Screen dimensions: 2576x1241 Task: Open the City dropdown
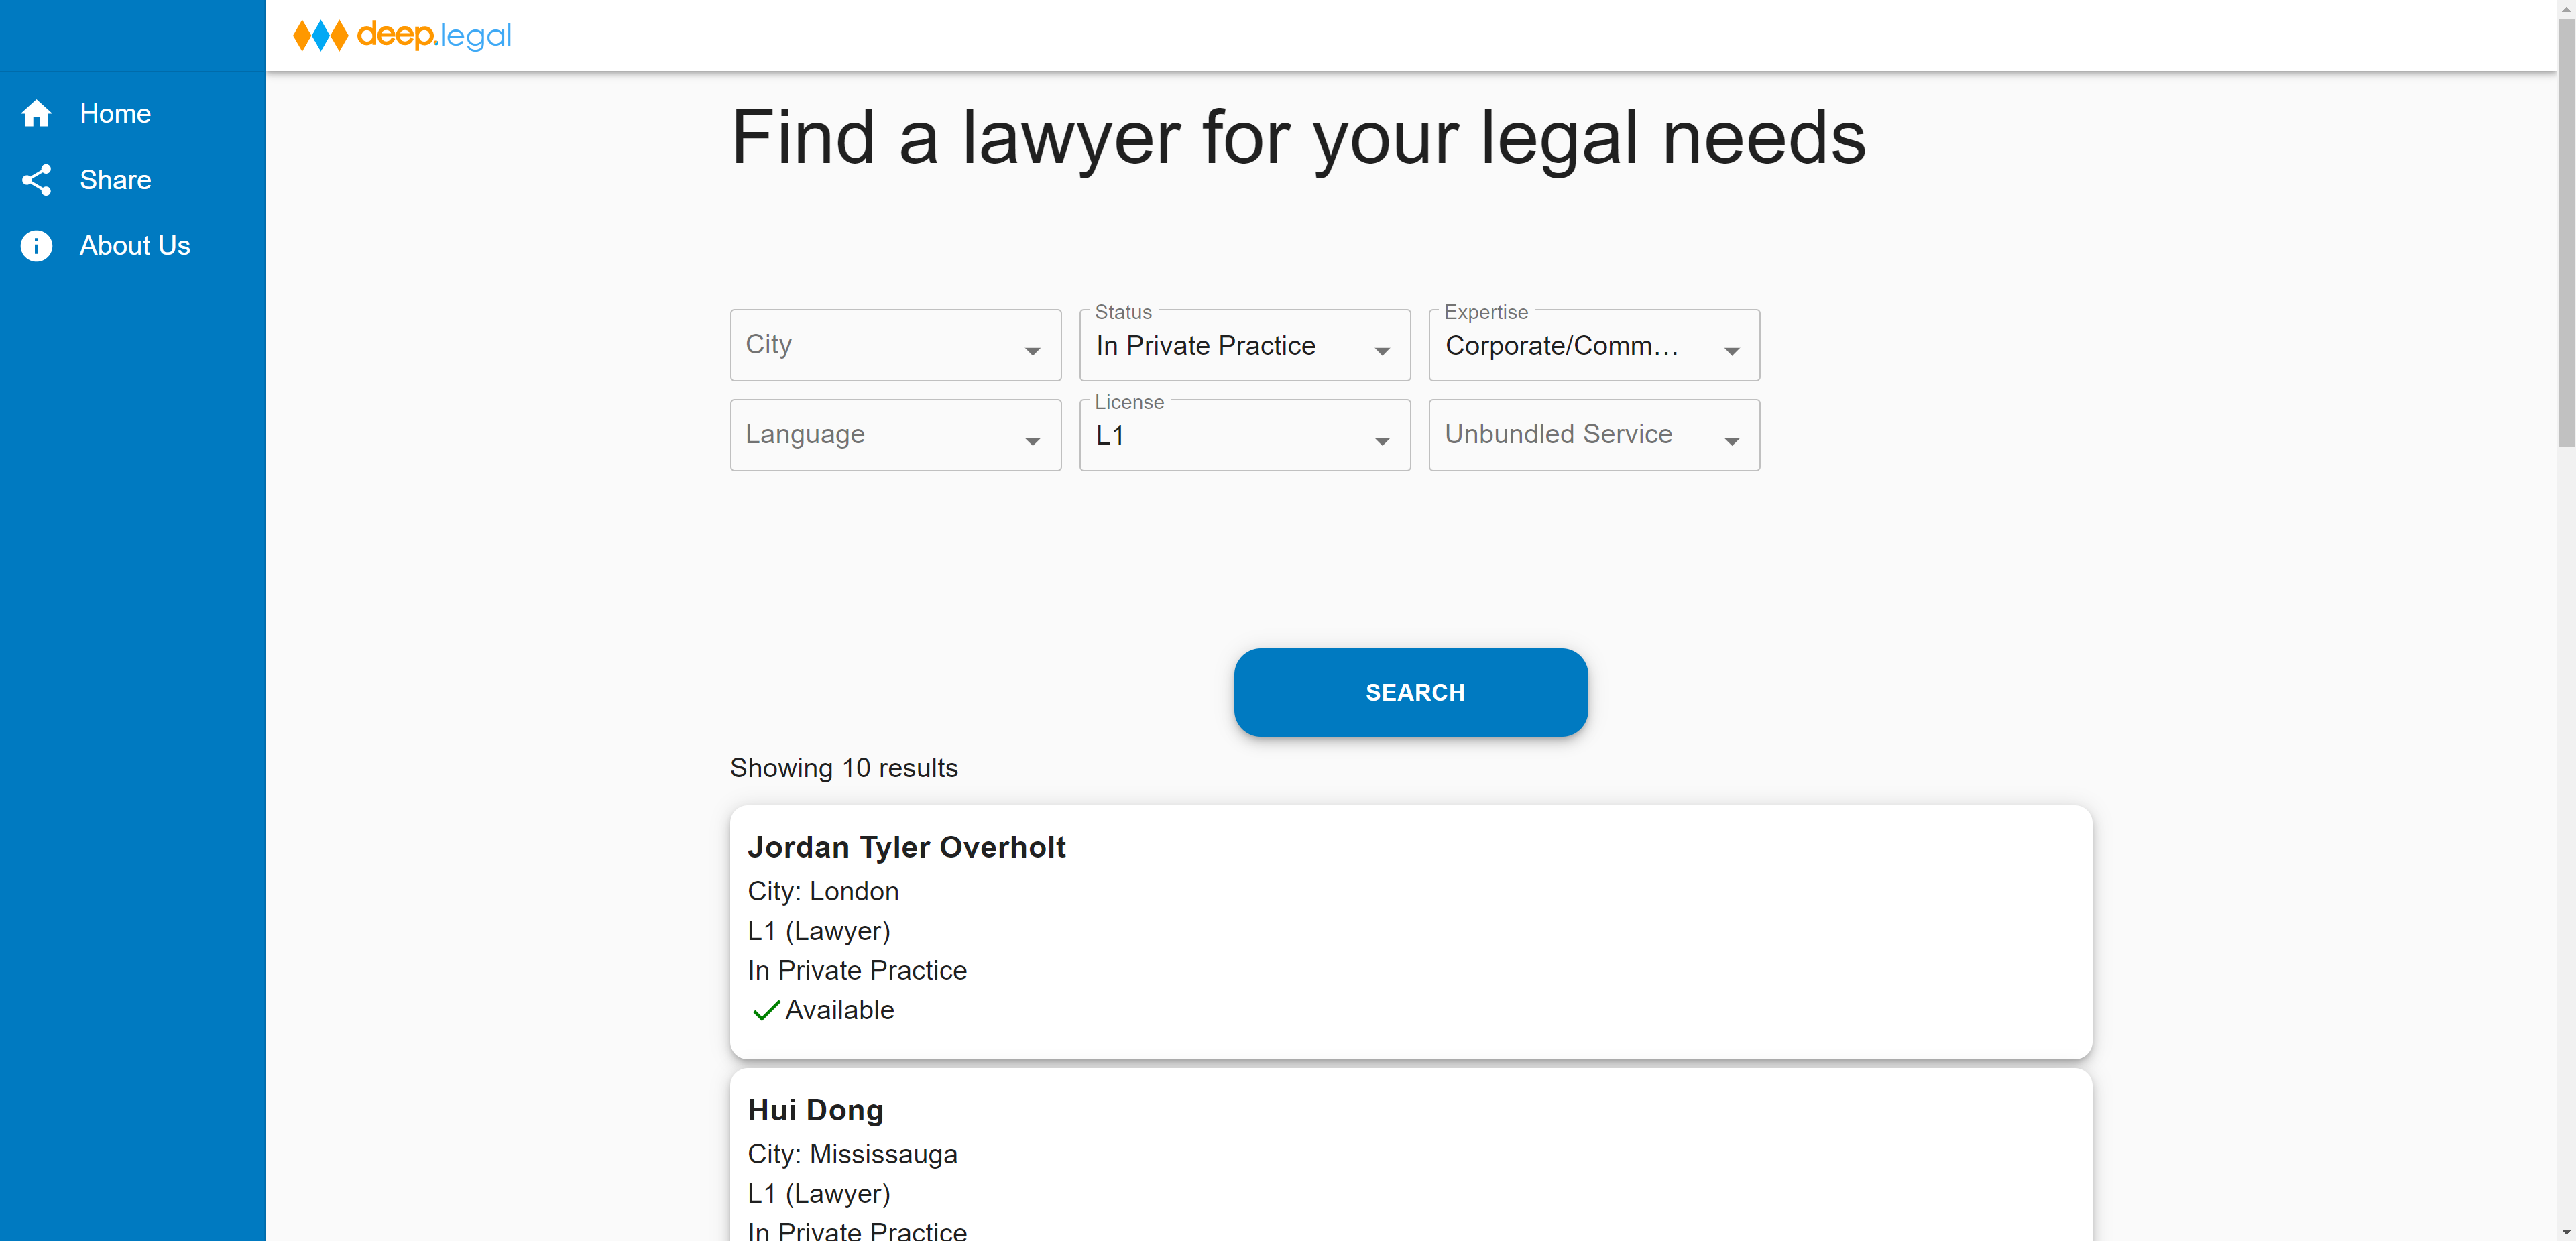895,345
